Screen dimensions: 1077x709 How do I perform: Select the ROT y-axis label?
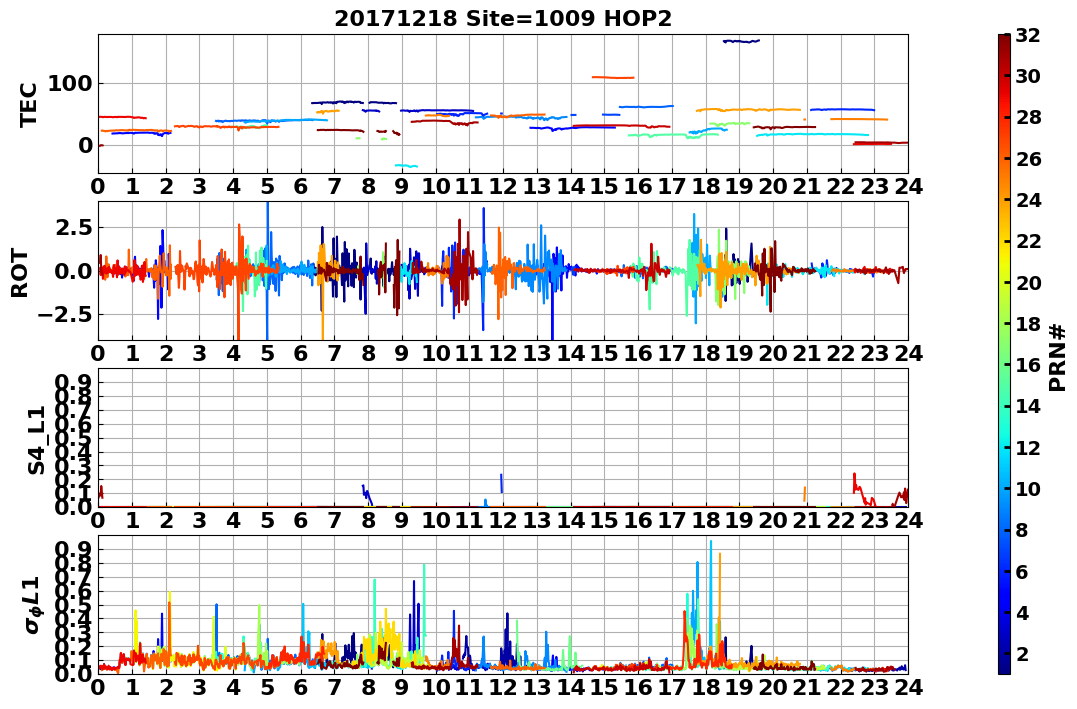click(x=19, y=272)
